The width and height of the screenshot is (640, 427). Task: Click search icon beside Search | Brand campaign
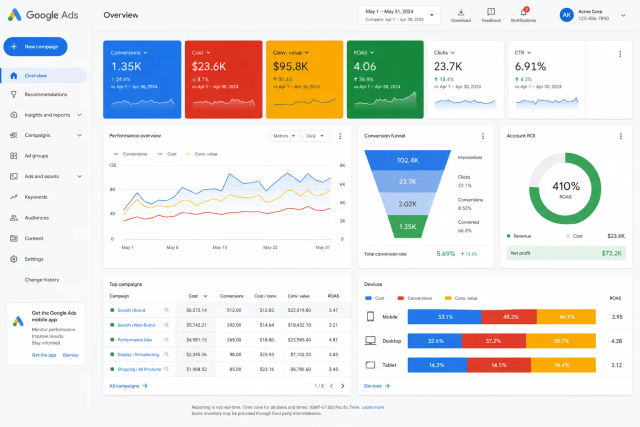[166, 310]
